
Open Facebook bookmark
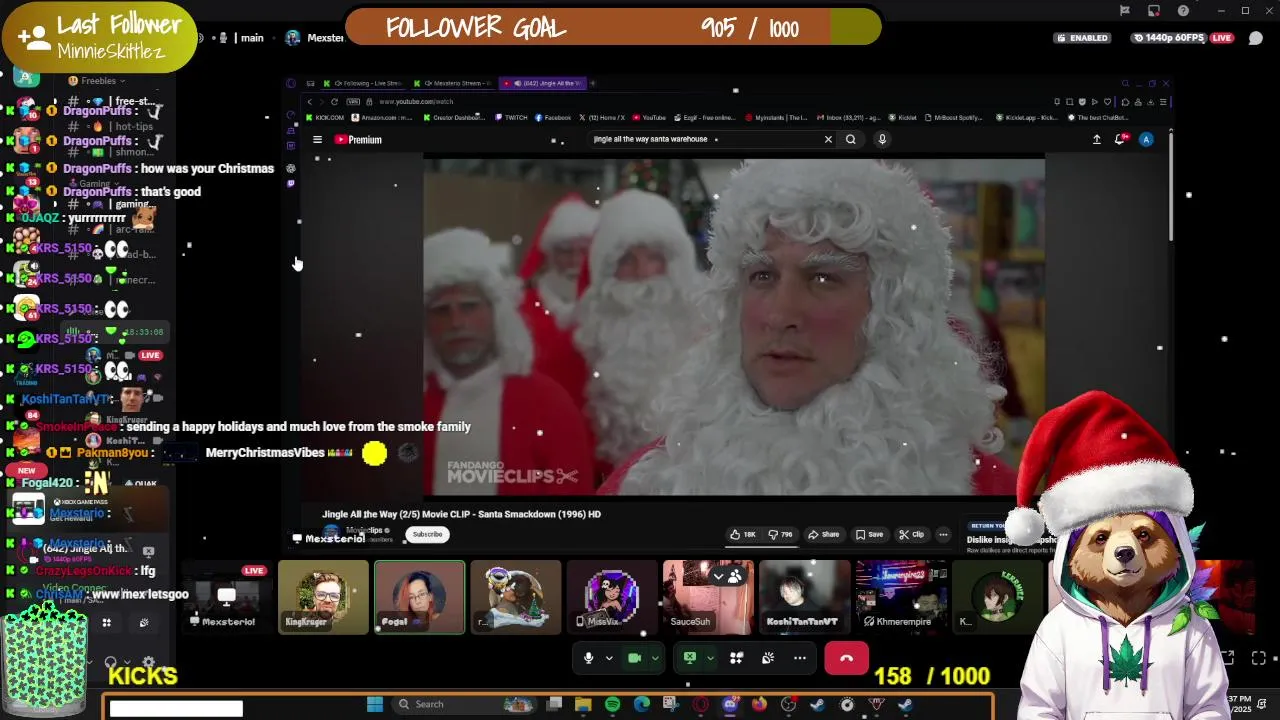tap(553, 118)
